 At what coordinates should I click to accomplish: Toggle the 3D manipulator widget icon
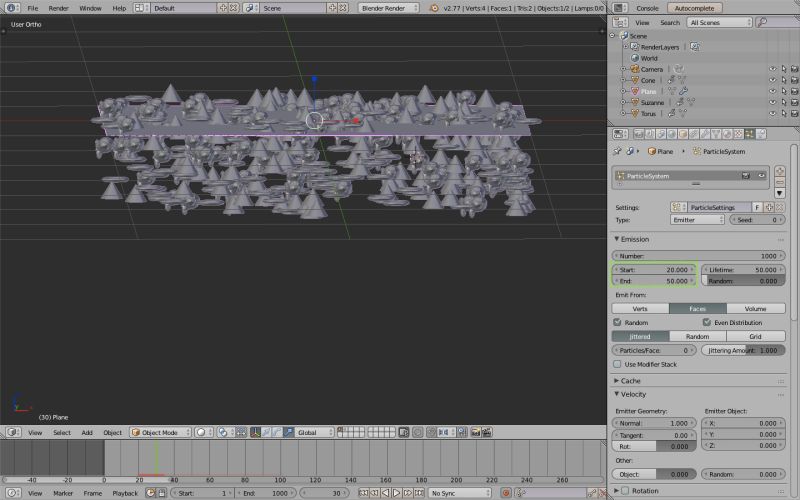point(255,433)
